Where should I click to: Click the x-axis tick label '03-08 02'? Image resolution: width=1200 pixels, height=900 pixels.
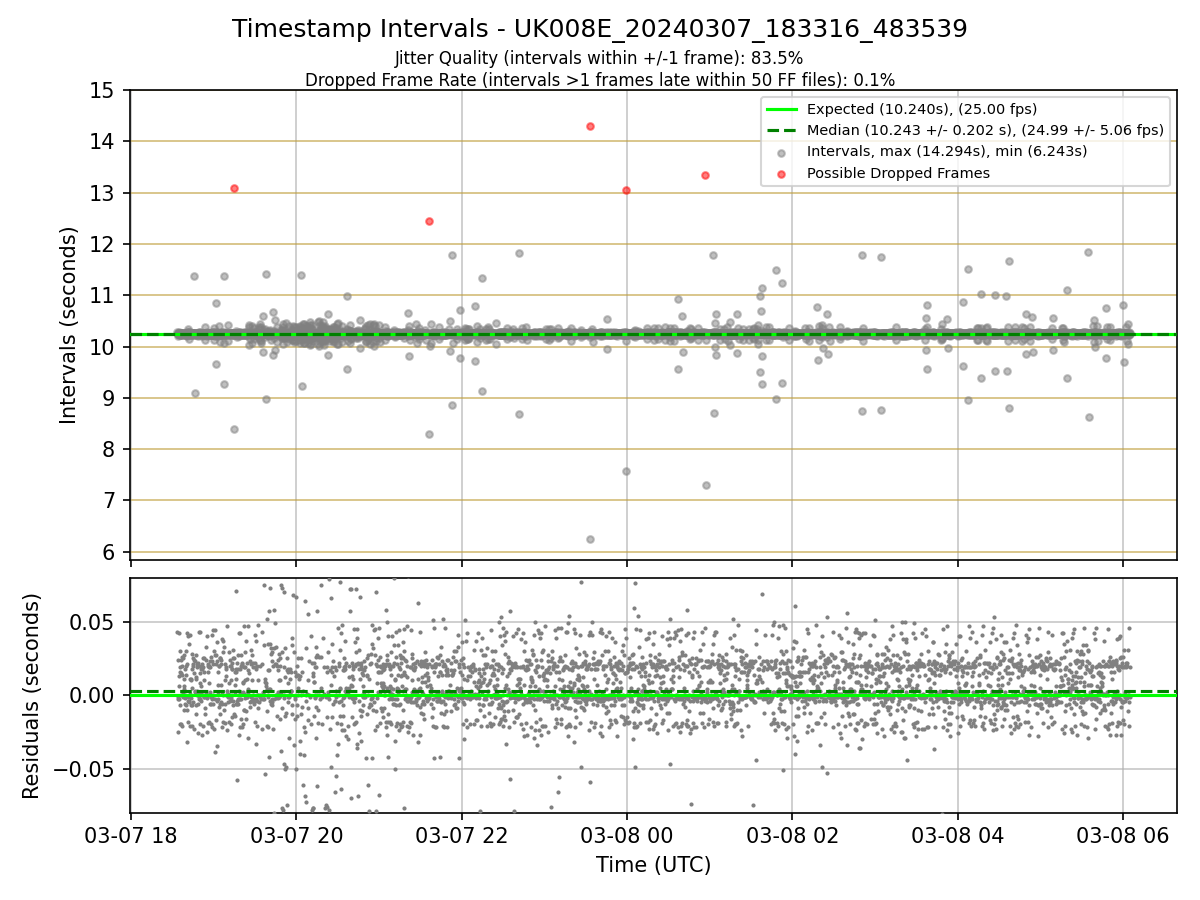click(792, 834)
